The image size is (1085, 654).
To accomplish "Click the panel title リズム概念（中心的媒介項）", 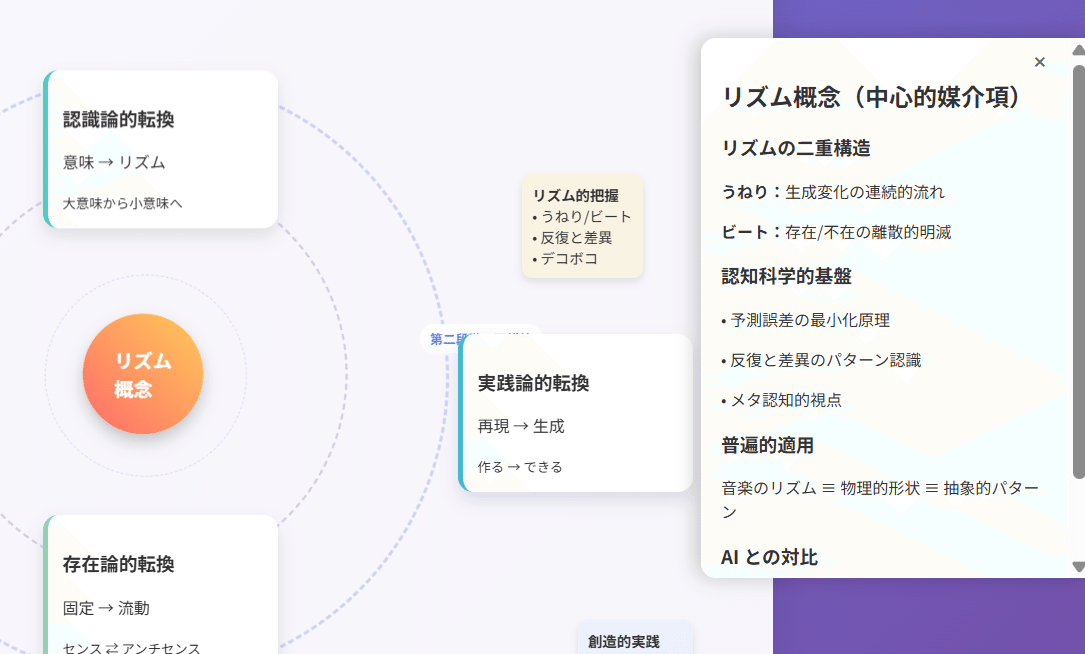I will [x=871, y=97].
